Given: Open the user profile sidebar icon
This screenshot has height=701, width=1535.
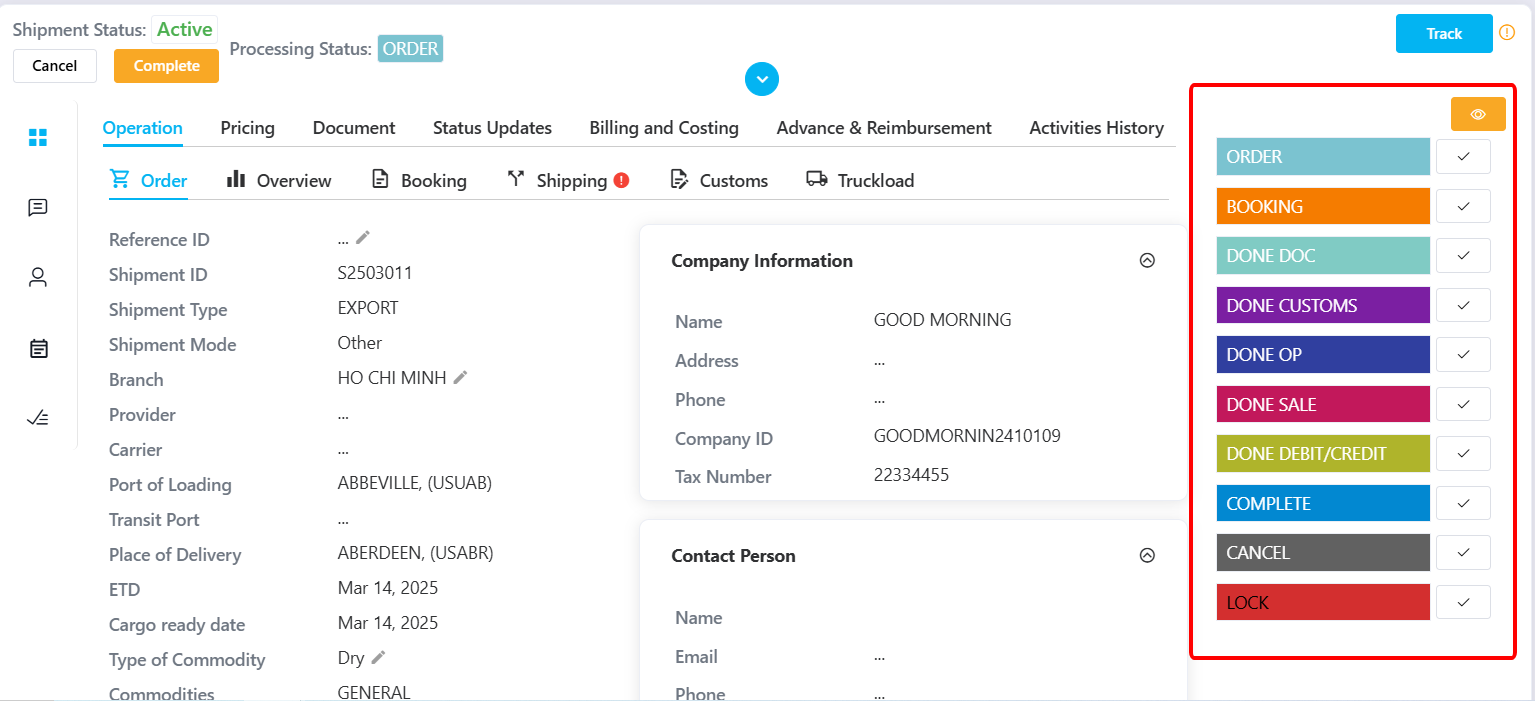Looking at the screenshot, I should (38, 278).
